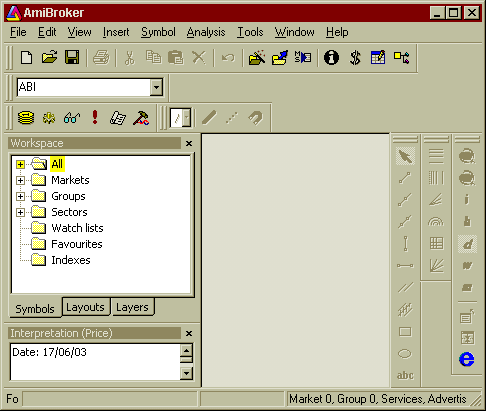Screen dimensions: 486x411
Task: Switch to the Layouts tab
Action: pyautogui.click(x=85, y=307)
